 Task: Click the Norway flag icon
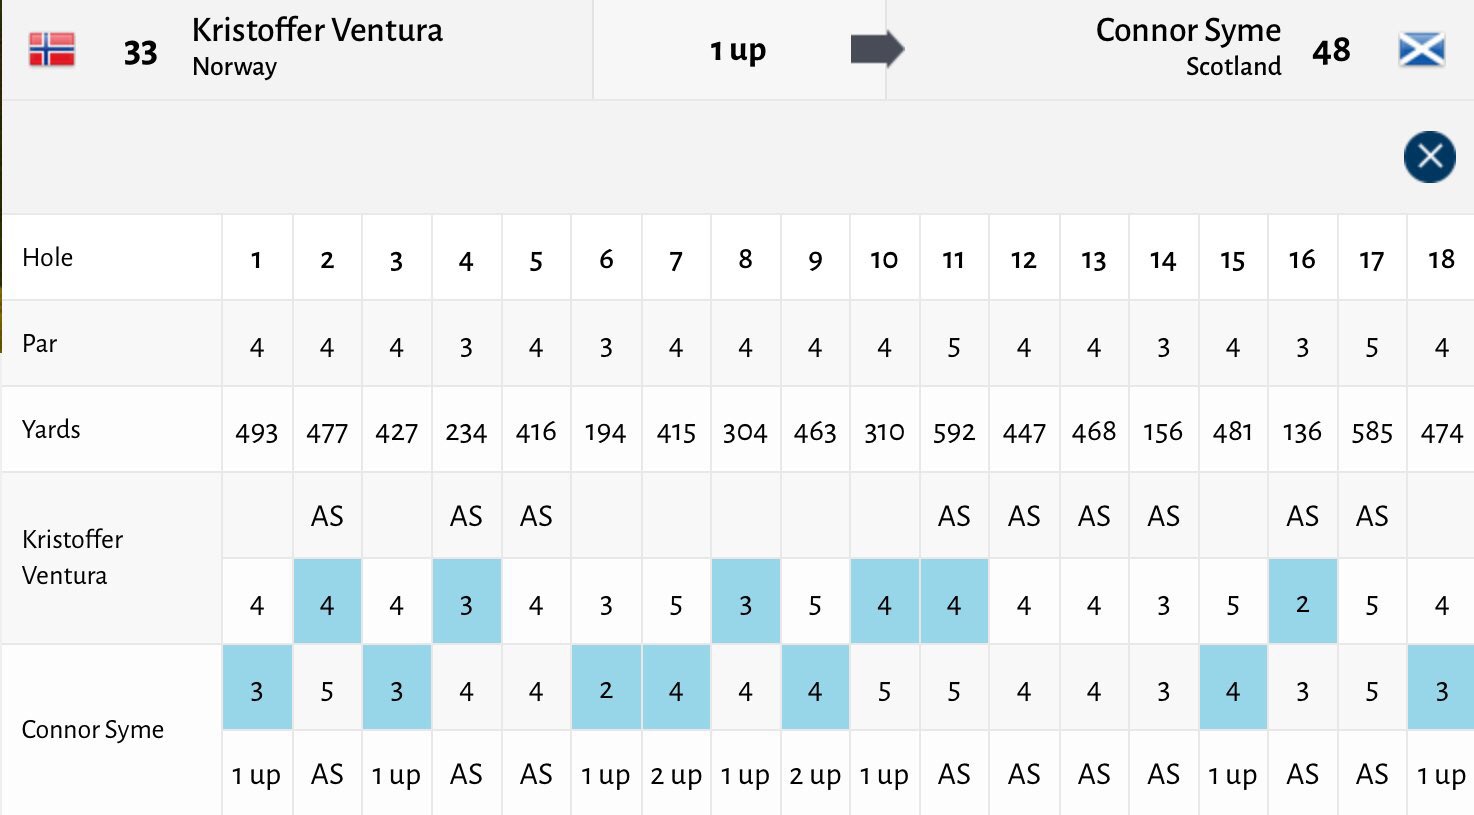pyautogui.click(x=52, y=50)
